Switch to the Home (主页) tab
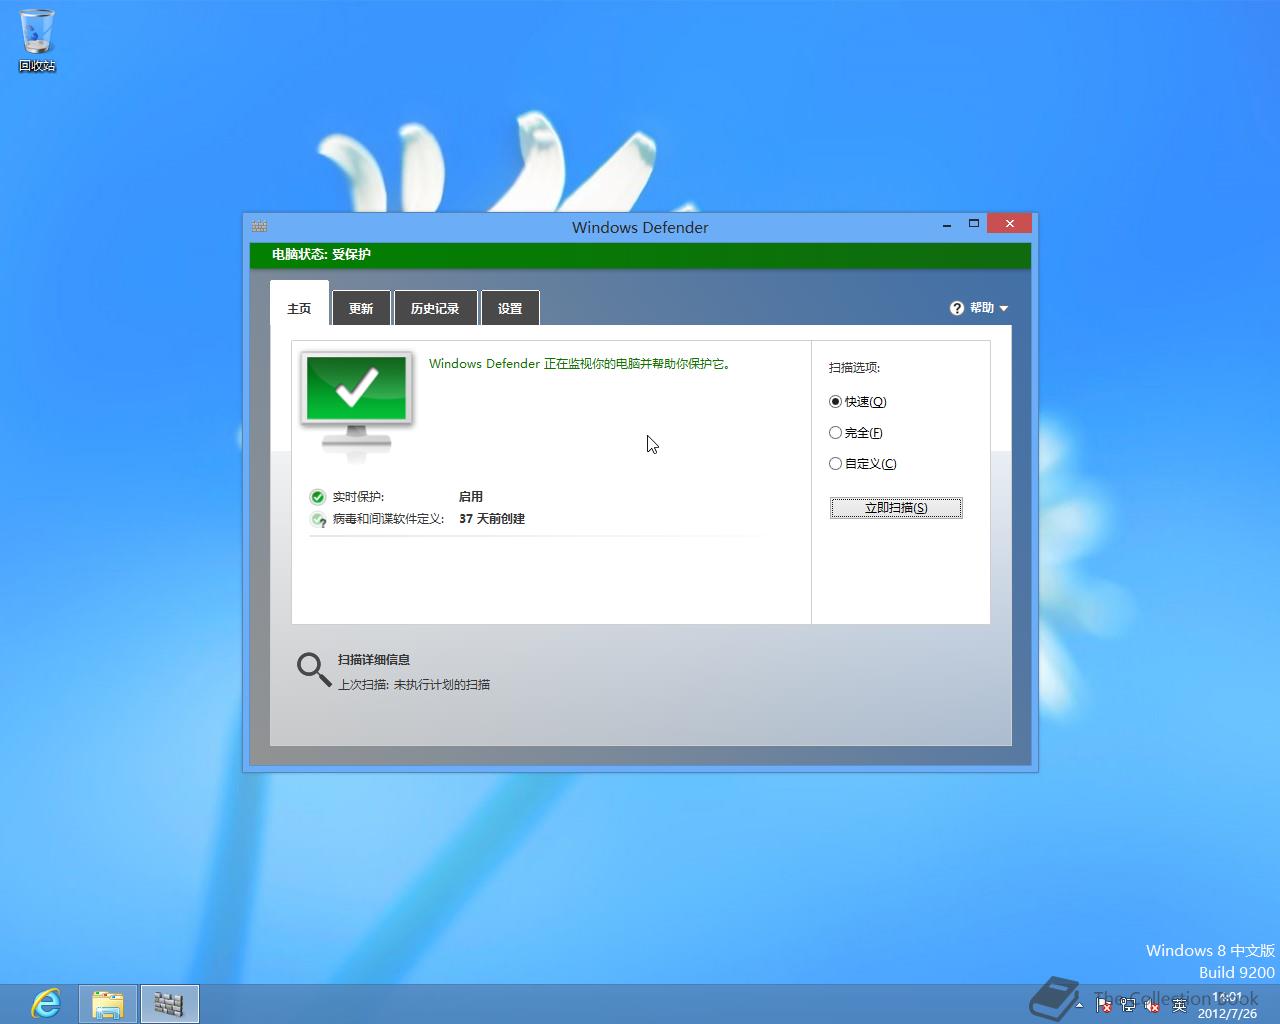This screenshot has width=1280, height=1024. (299, 308)
